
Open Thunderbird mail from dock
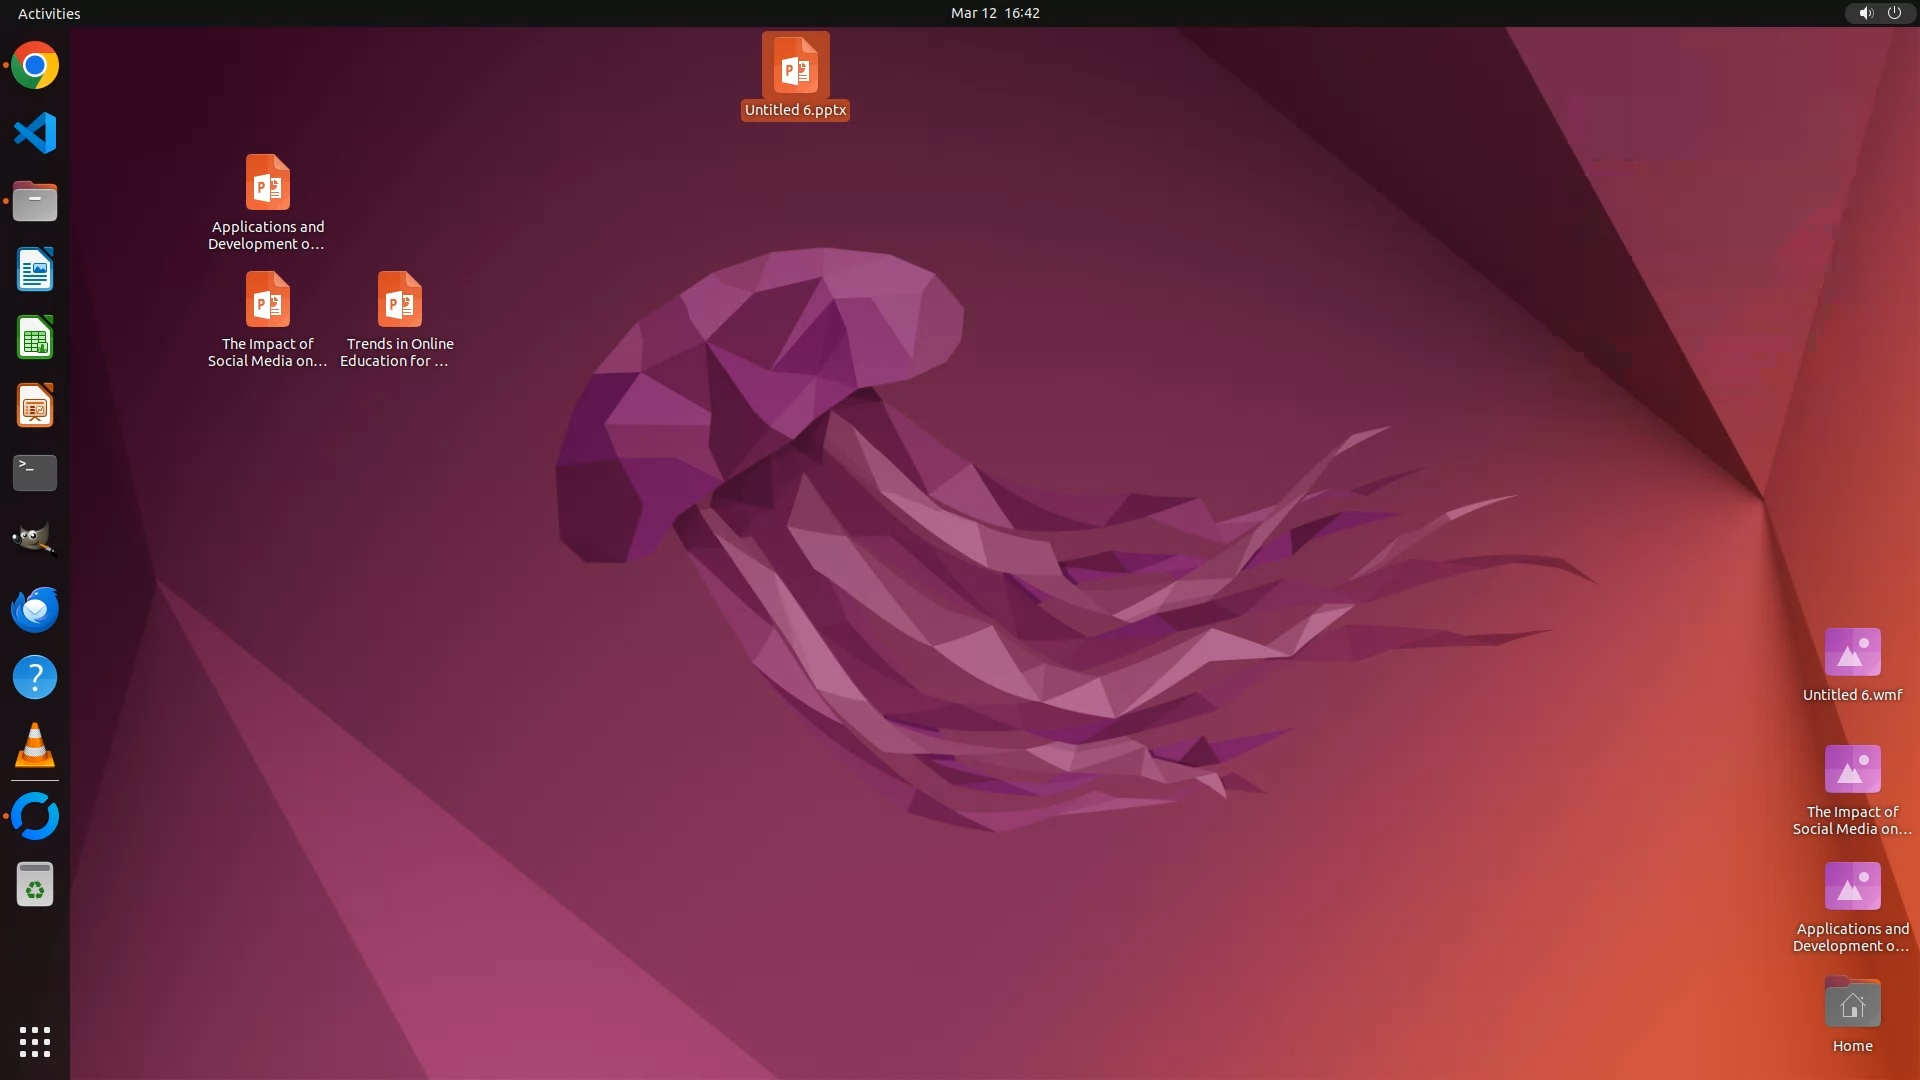pyautogui.click(x=35, y=609)
